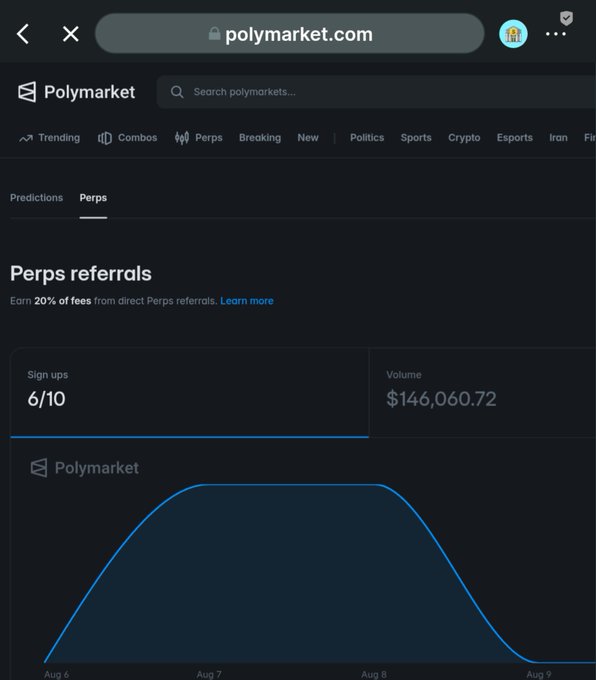Open the New category

click(308, 138)
